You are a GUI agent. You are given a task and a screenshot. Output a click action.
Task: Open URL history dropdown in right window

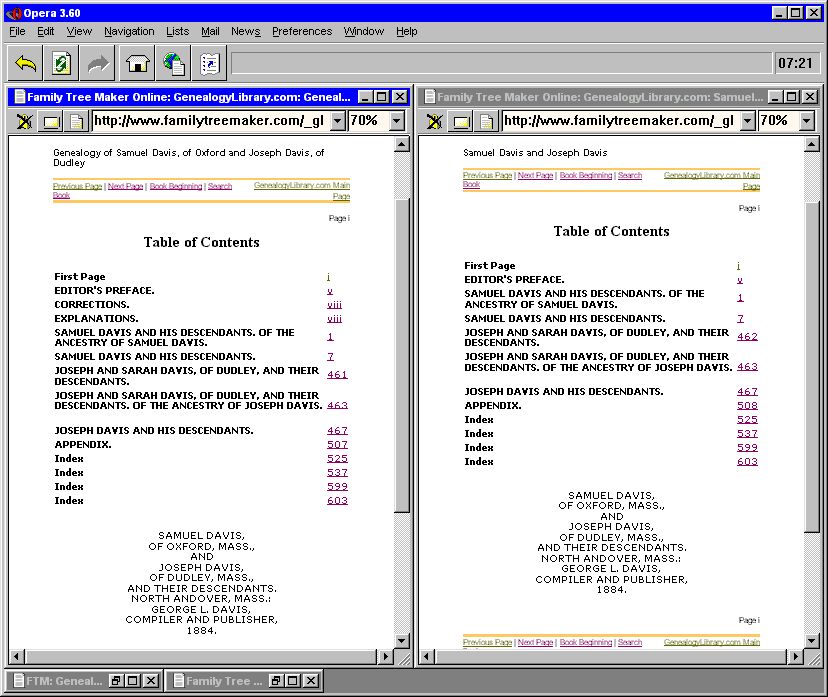click(x=747, y=121)
